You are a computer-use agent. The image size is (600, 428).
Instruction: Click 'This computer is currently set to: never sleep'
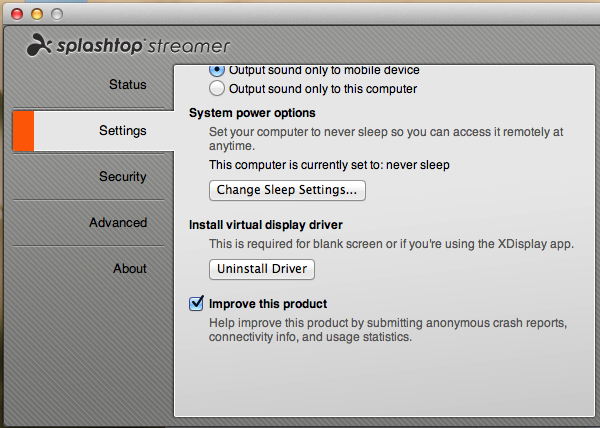point(329,165)
